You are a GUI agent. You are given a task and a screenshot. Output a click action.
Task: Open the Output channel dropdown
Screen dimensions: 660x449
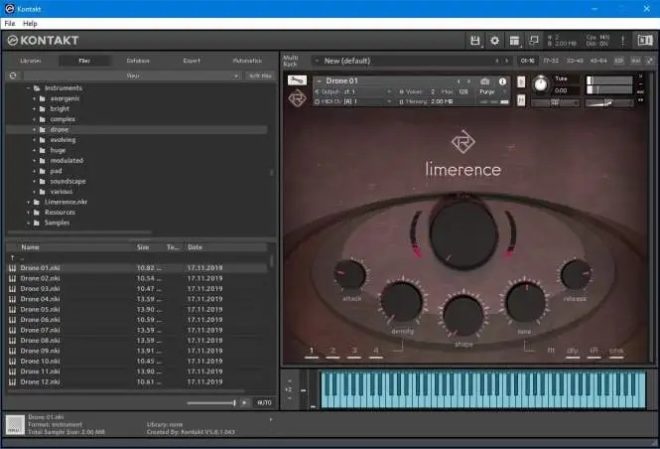[354, 92]
